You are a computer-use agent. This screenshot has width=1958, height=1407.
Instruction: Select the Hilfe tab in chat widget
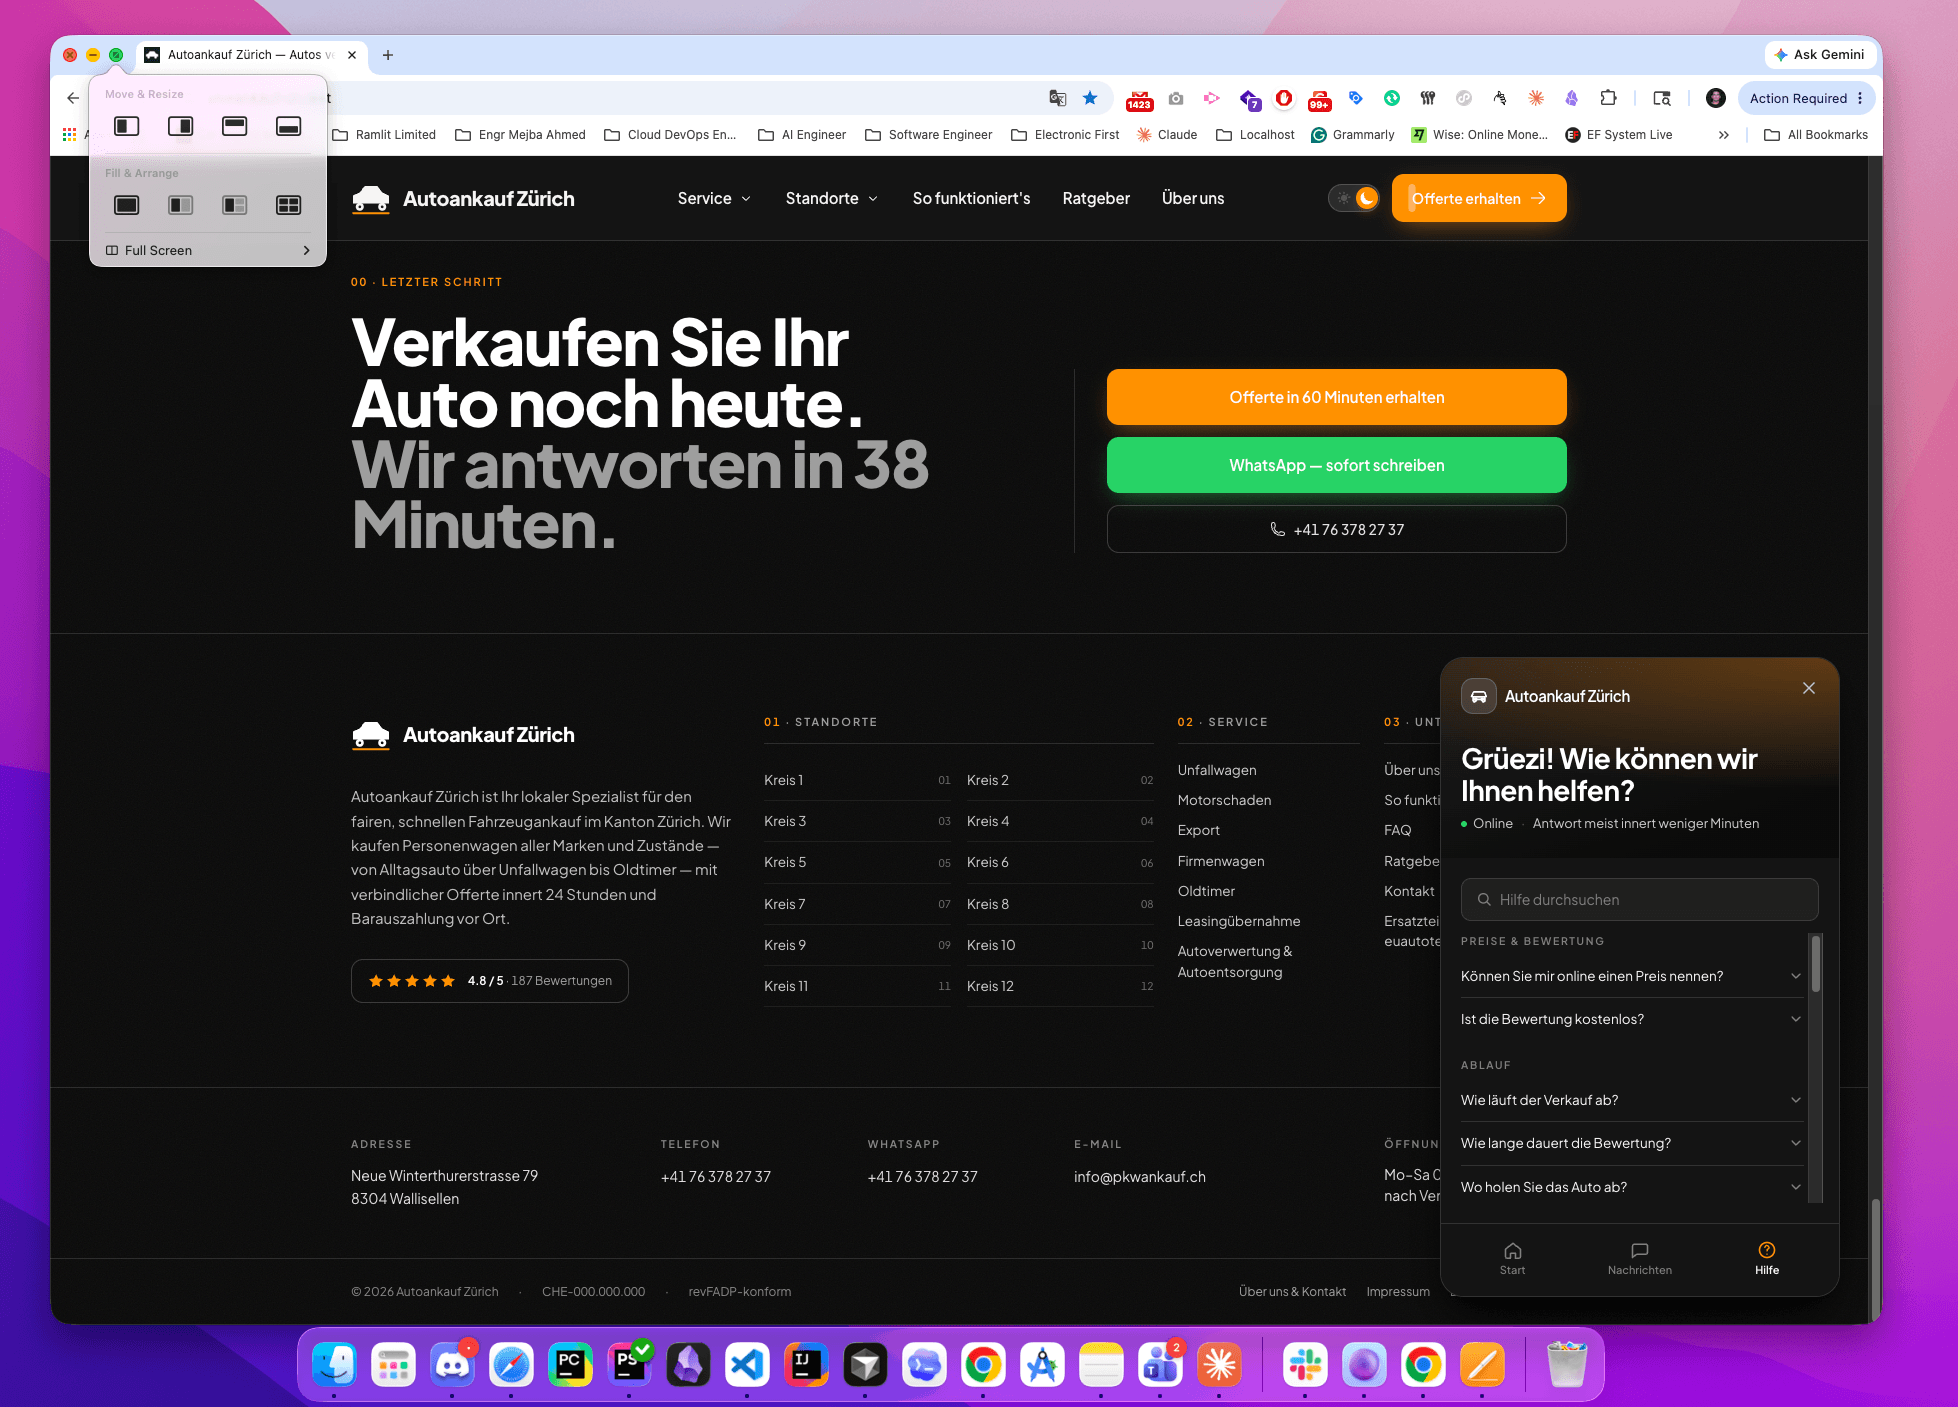click(x=1767, y=1259)
